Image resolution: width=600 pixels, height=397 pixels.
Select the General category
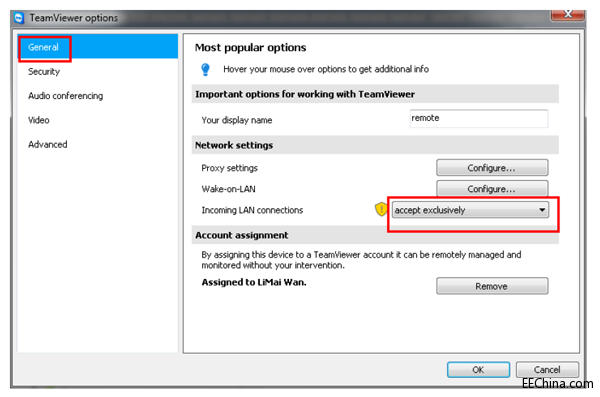click(98, 47)
